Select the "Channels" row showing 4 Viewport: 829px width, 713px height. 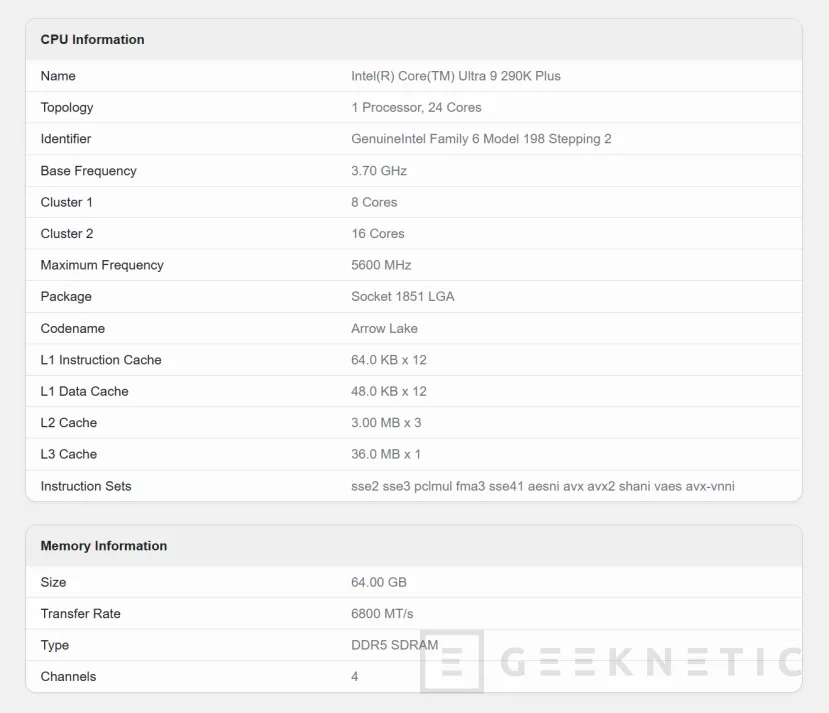point(68,676)
